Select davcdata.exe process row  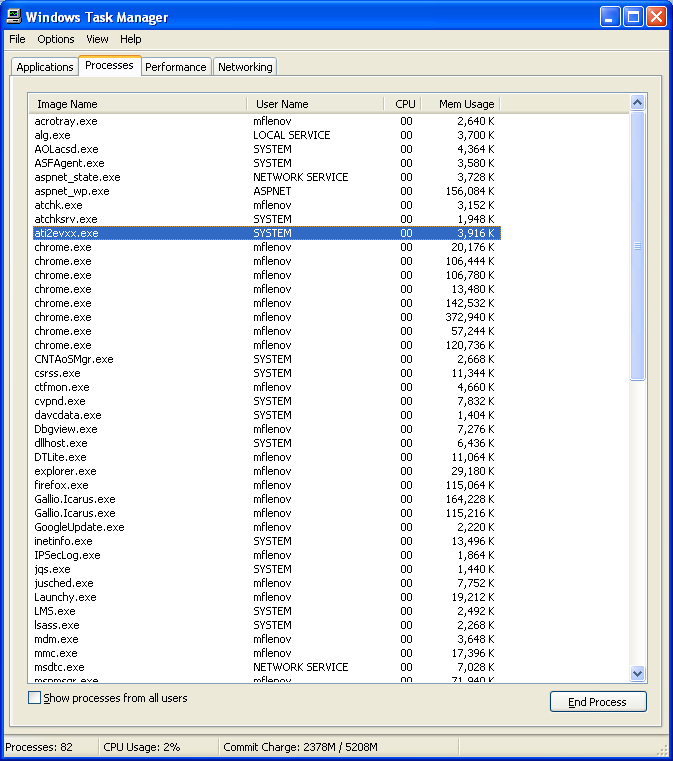(266, 415)
